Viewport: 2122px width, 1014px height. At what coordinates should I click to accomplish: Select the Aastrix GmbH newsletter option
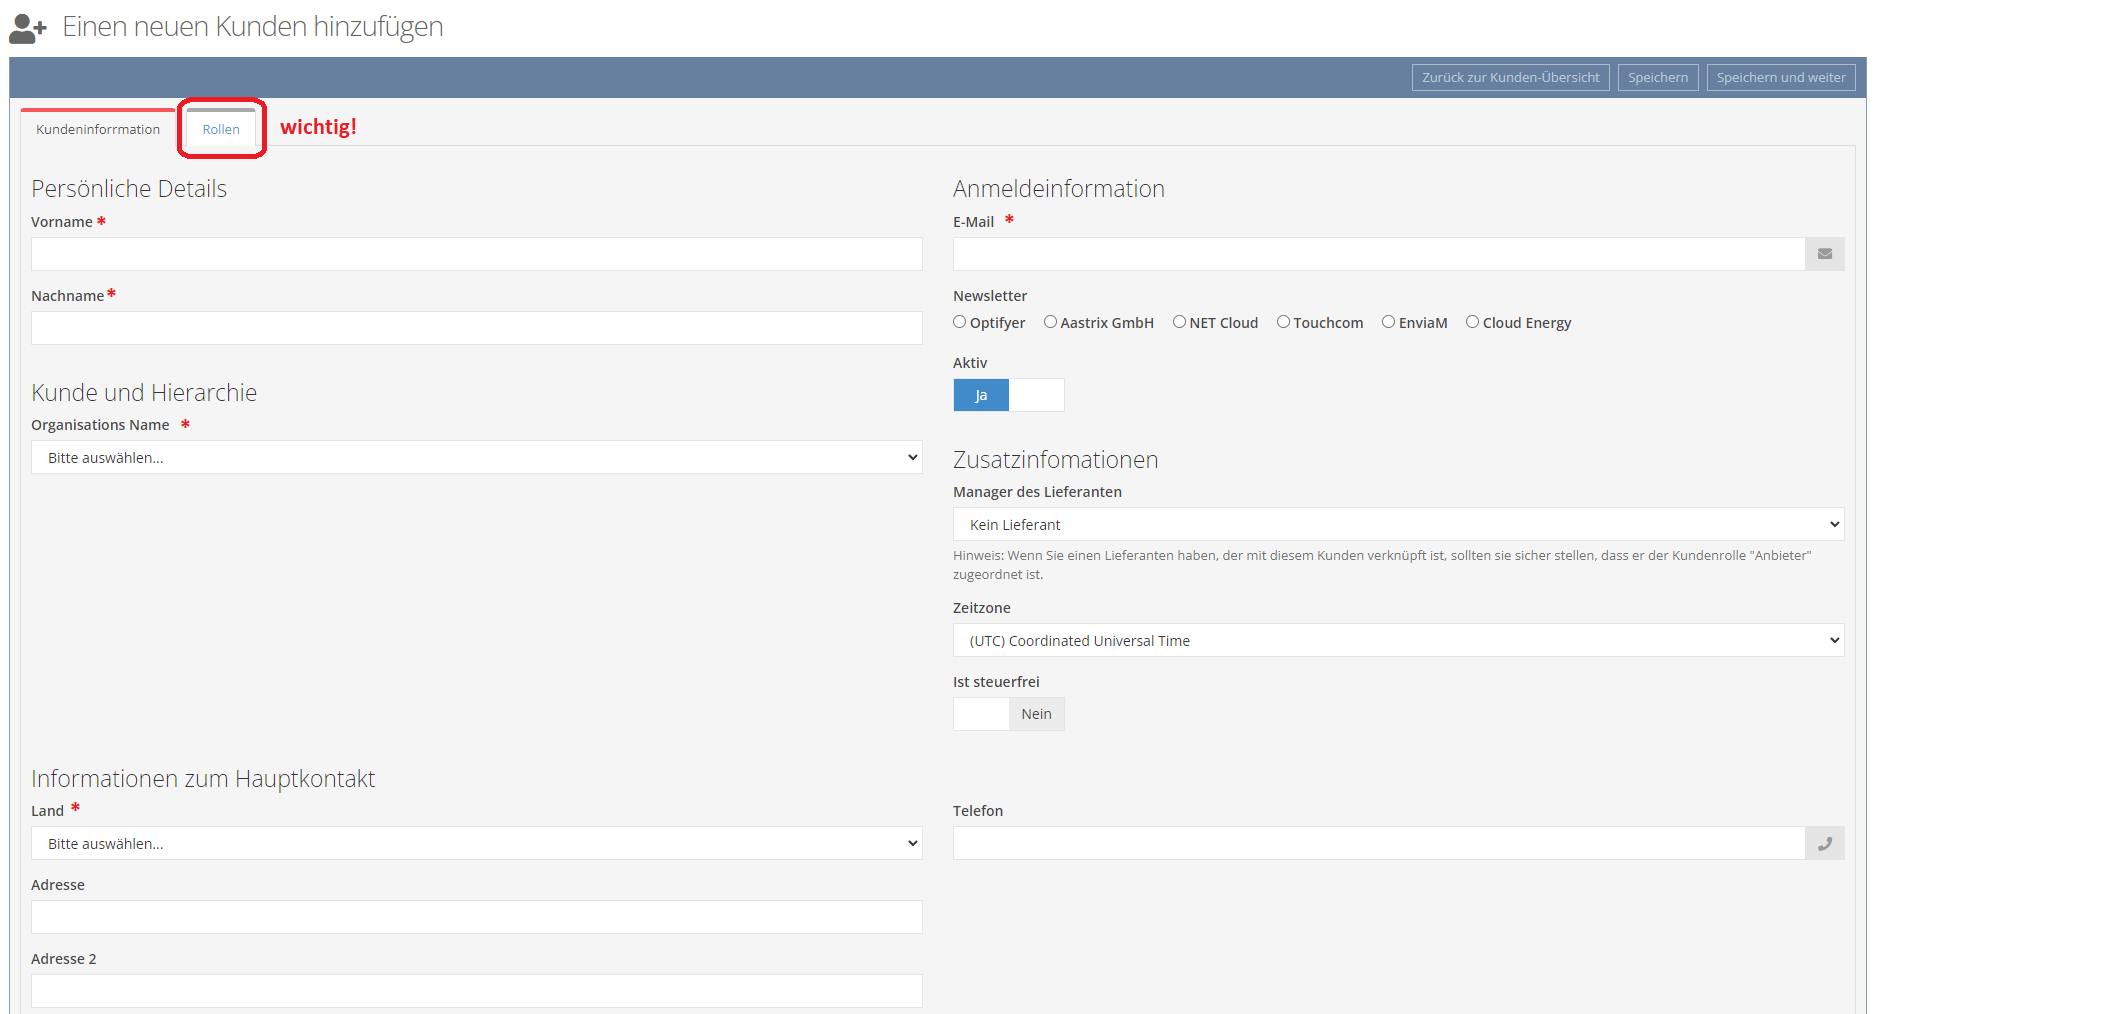pyautogui.click(x=1050, y=322)
